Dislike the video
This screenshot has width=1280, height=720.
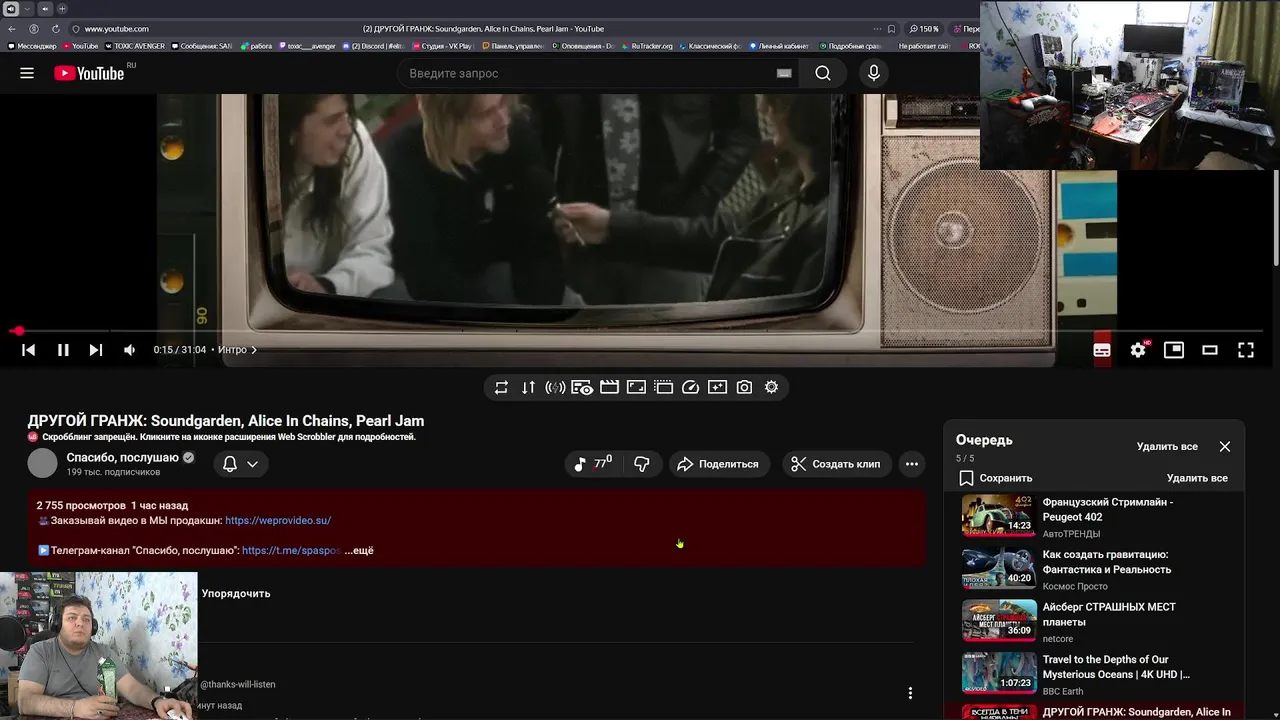click(x=642, y=464)
